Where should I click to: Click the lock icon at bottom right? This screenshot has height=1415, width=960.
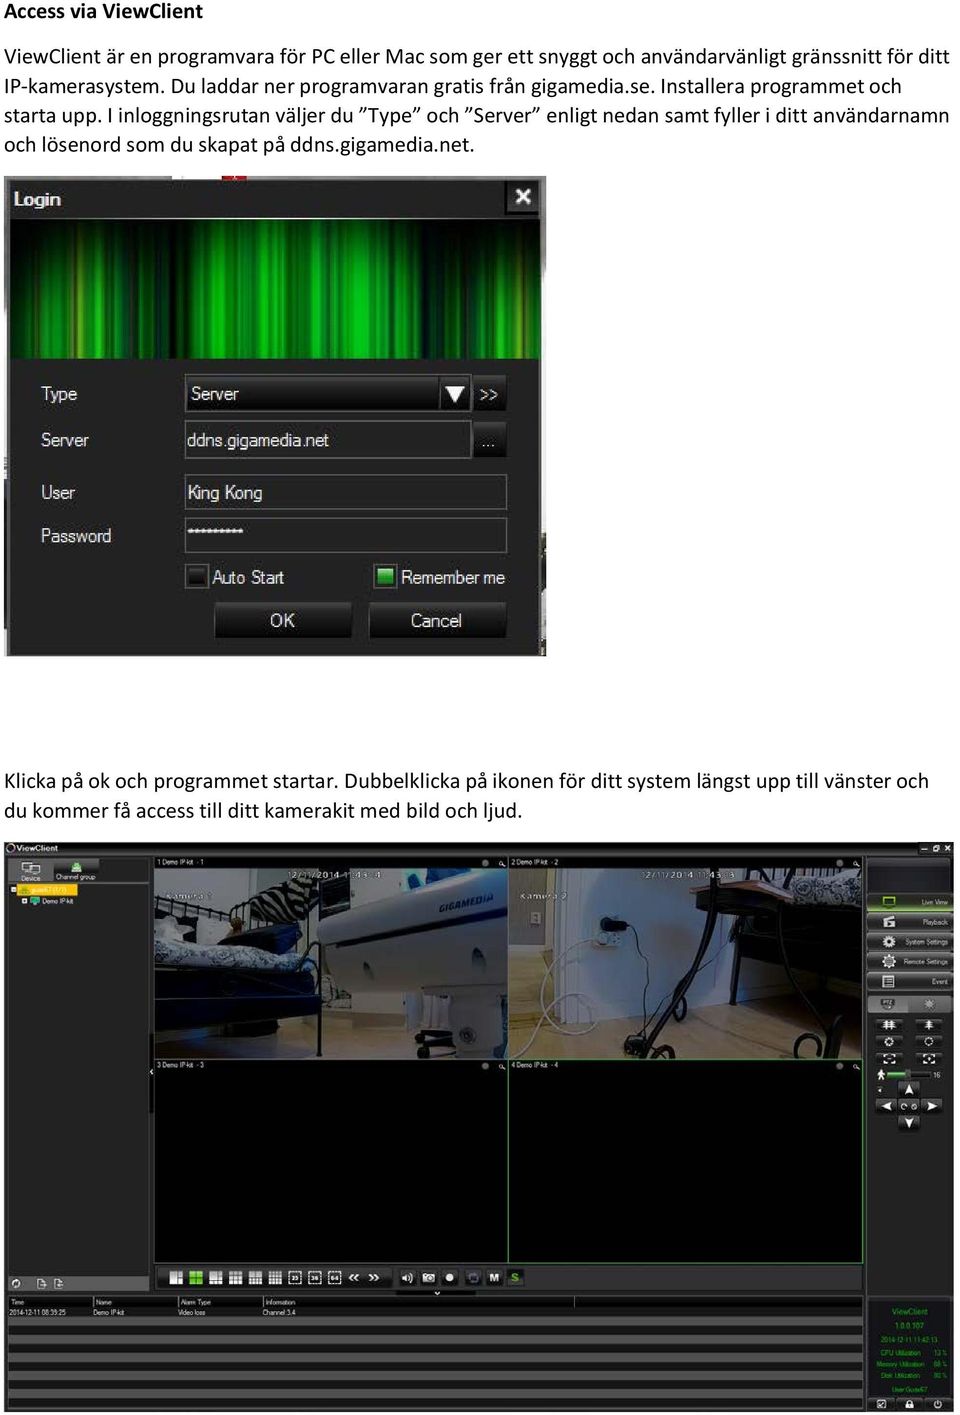pos(909,1404)
